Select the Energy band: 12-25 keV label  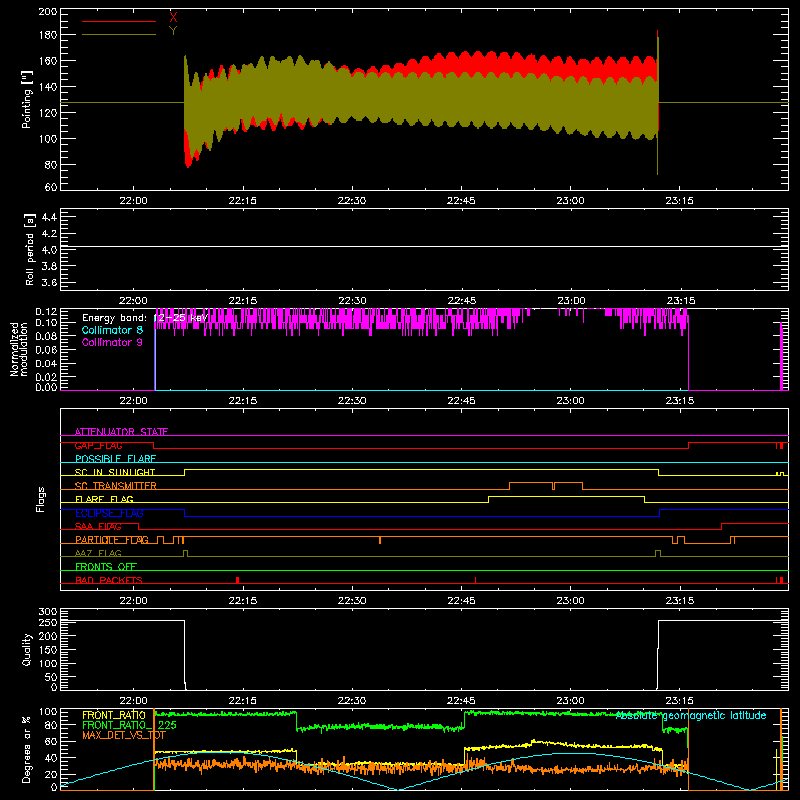(145, 318)
